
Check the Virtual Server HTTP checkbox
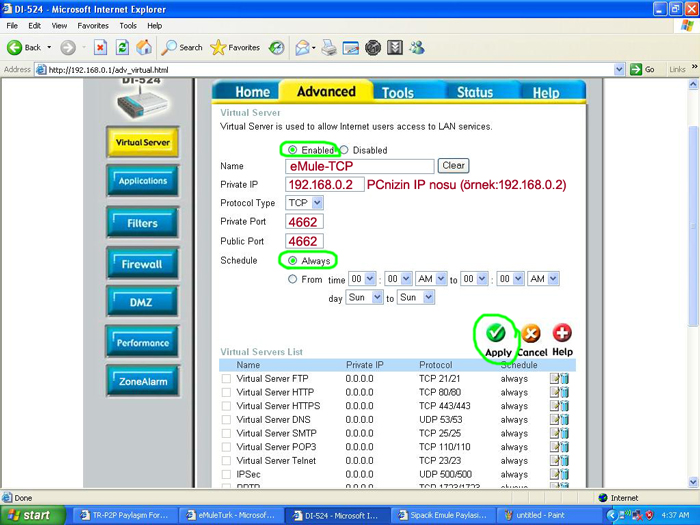click(226, 392)
